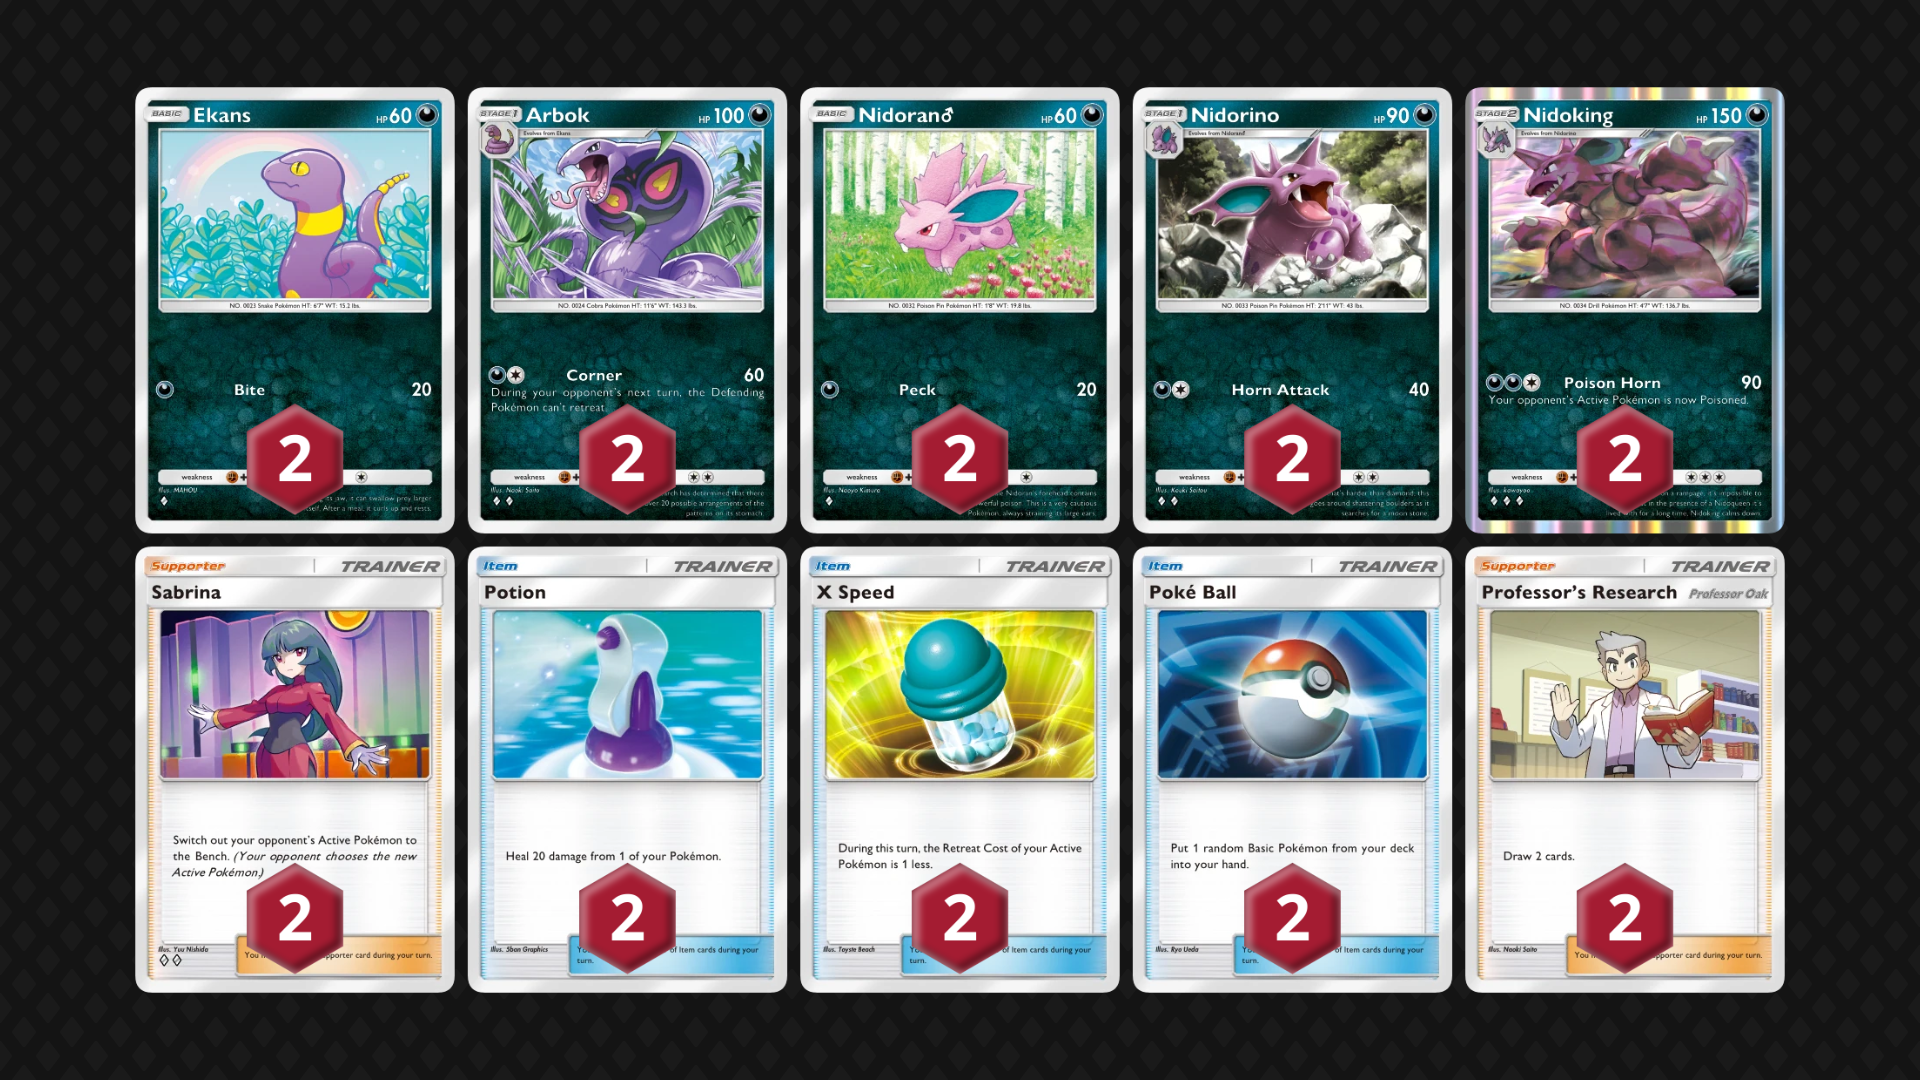Click the Horn Attack row on Nidorino
Viewport: 1920px width, 1080px height.
tap(1292, 390)
